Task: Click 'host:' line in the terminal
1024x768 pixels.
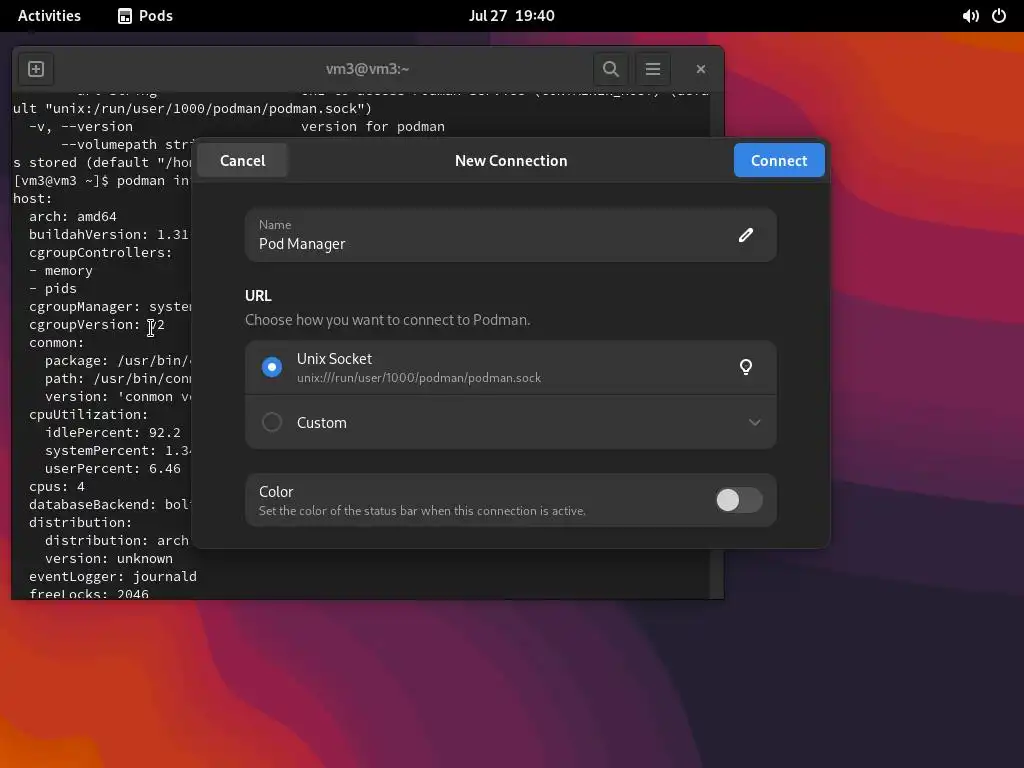Action: pyautogui.click(x=33, y=199)
